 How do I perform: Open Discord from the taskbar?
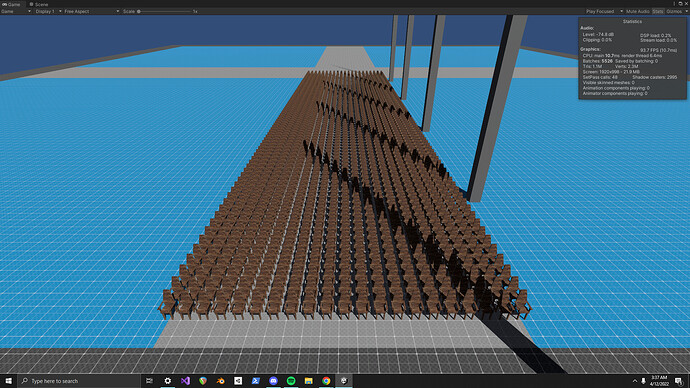coord(273,381)
